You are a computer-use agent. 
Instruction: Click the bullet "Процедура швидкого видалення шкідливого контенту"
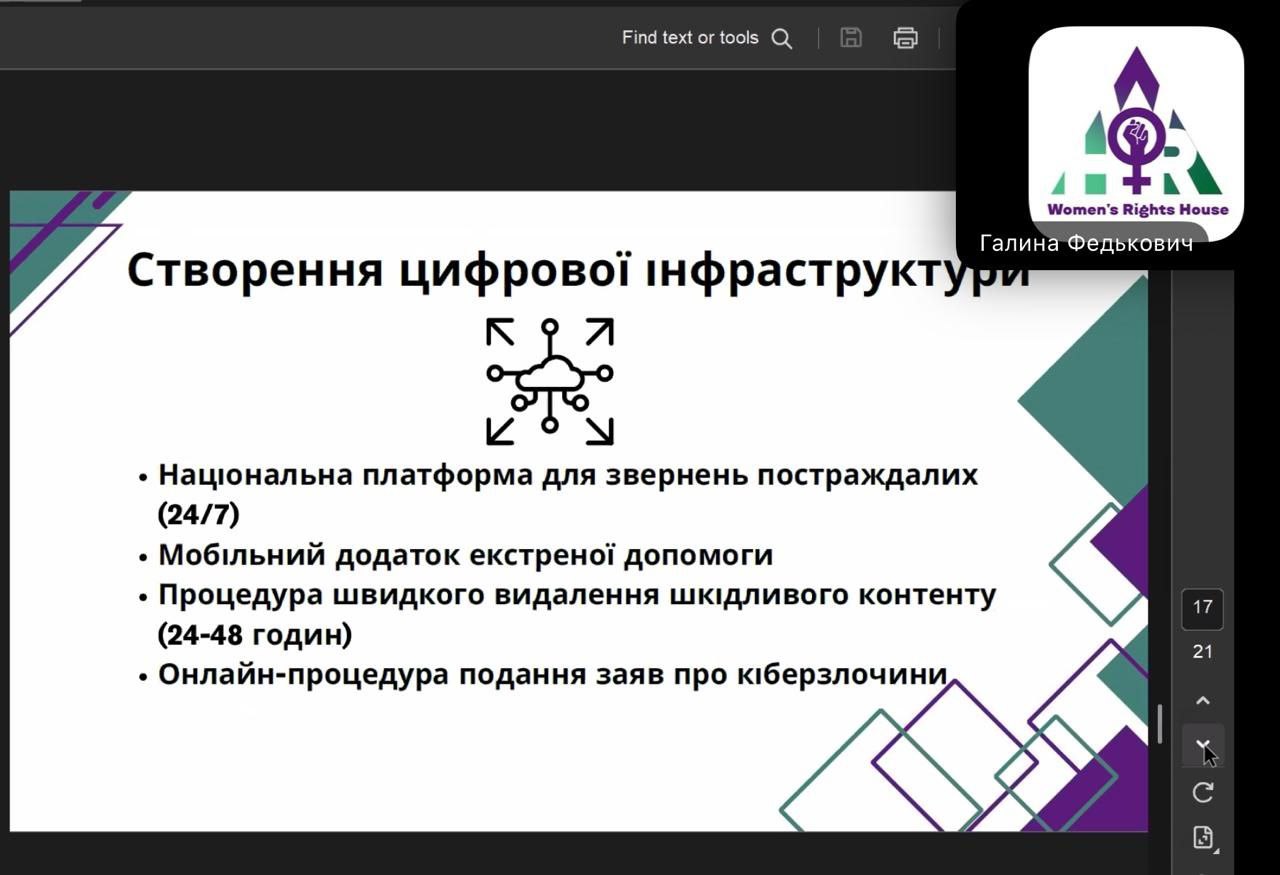577,595
